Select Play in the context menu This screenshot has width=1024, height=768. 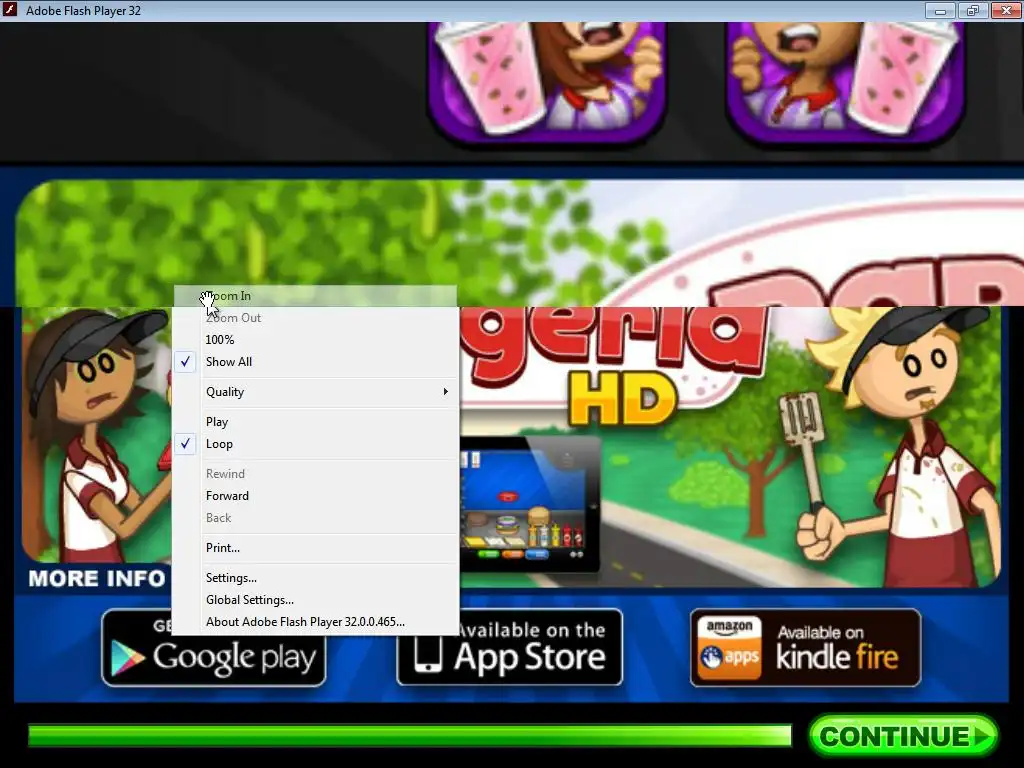tap(315, 422)
